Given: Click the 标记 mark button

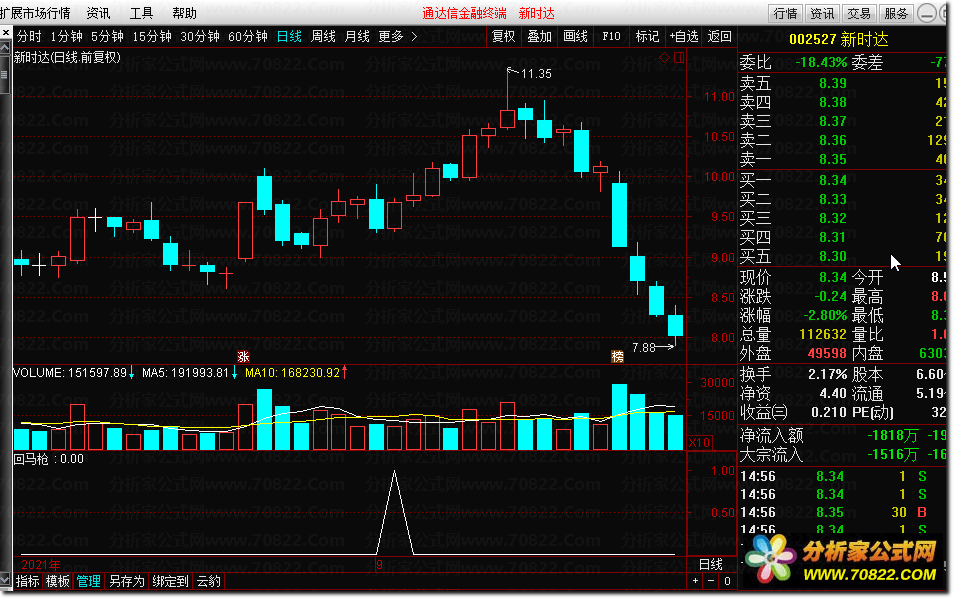Looking at the screenshot, I should pos(647,37).
